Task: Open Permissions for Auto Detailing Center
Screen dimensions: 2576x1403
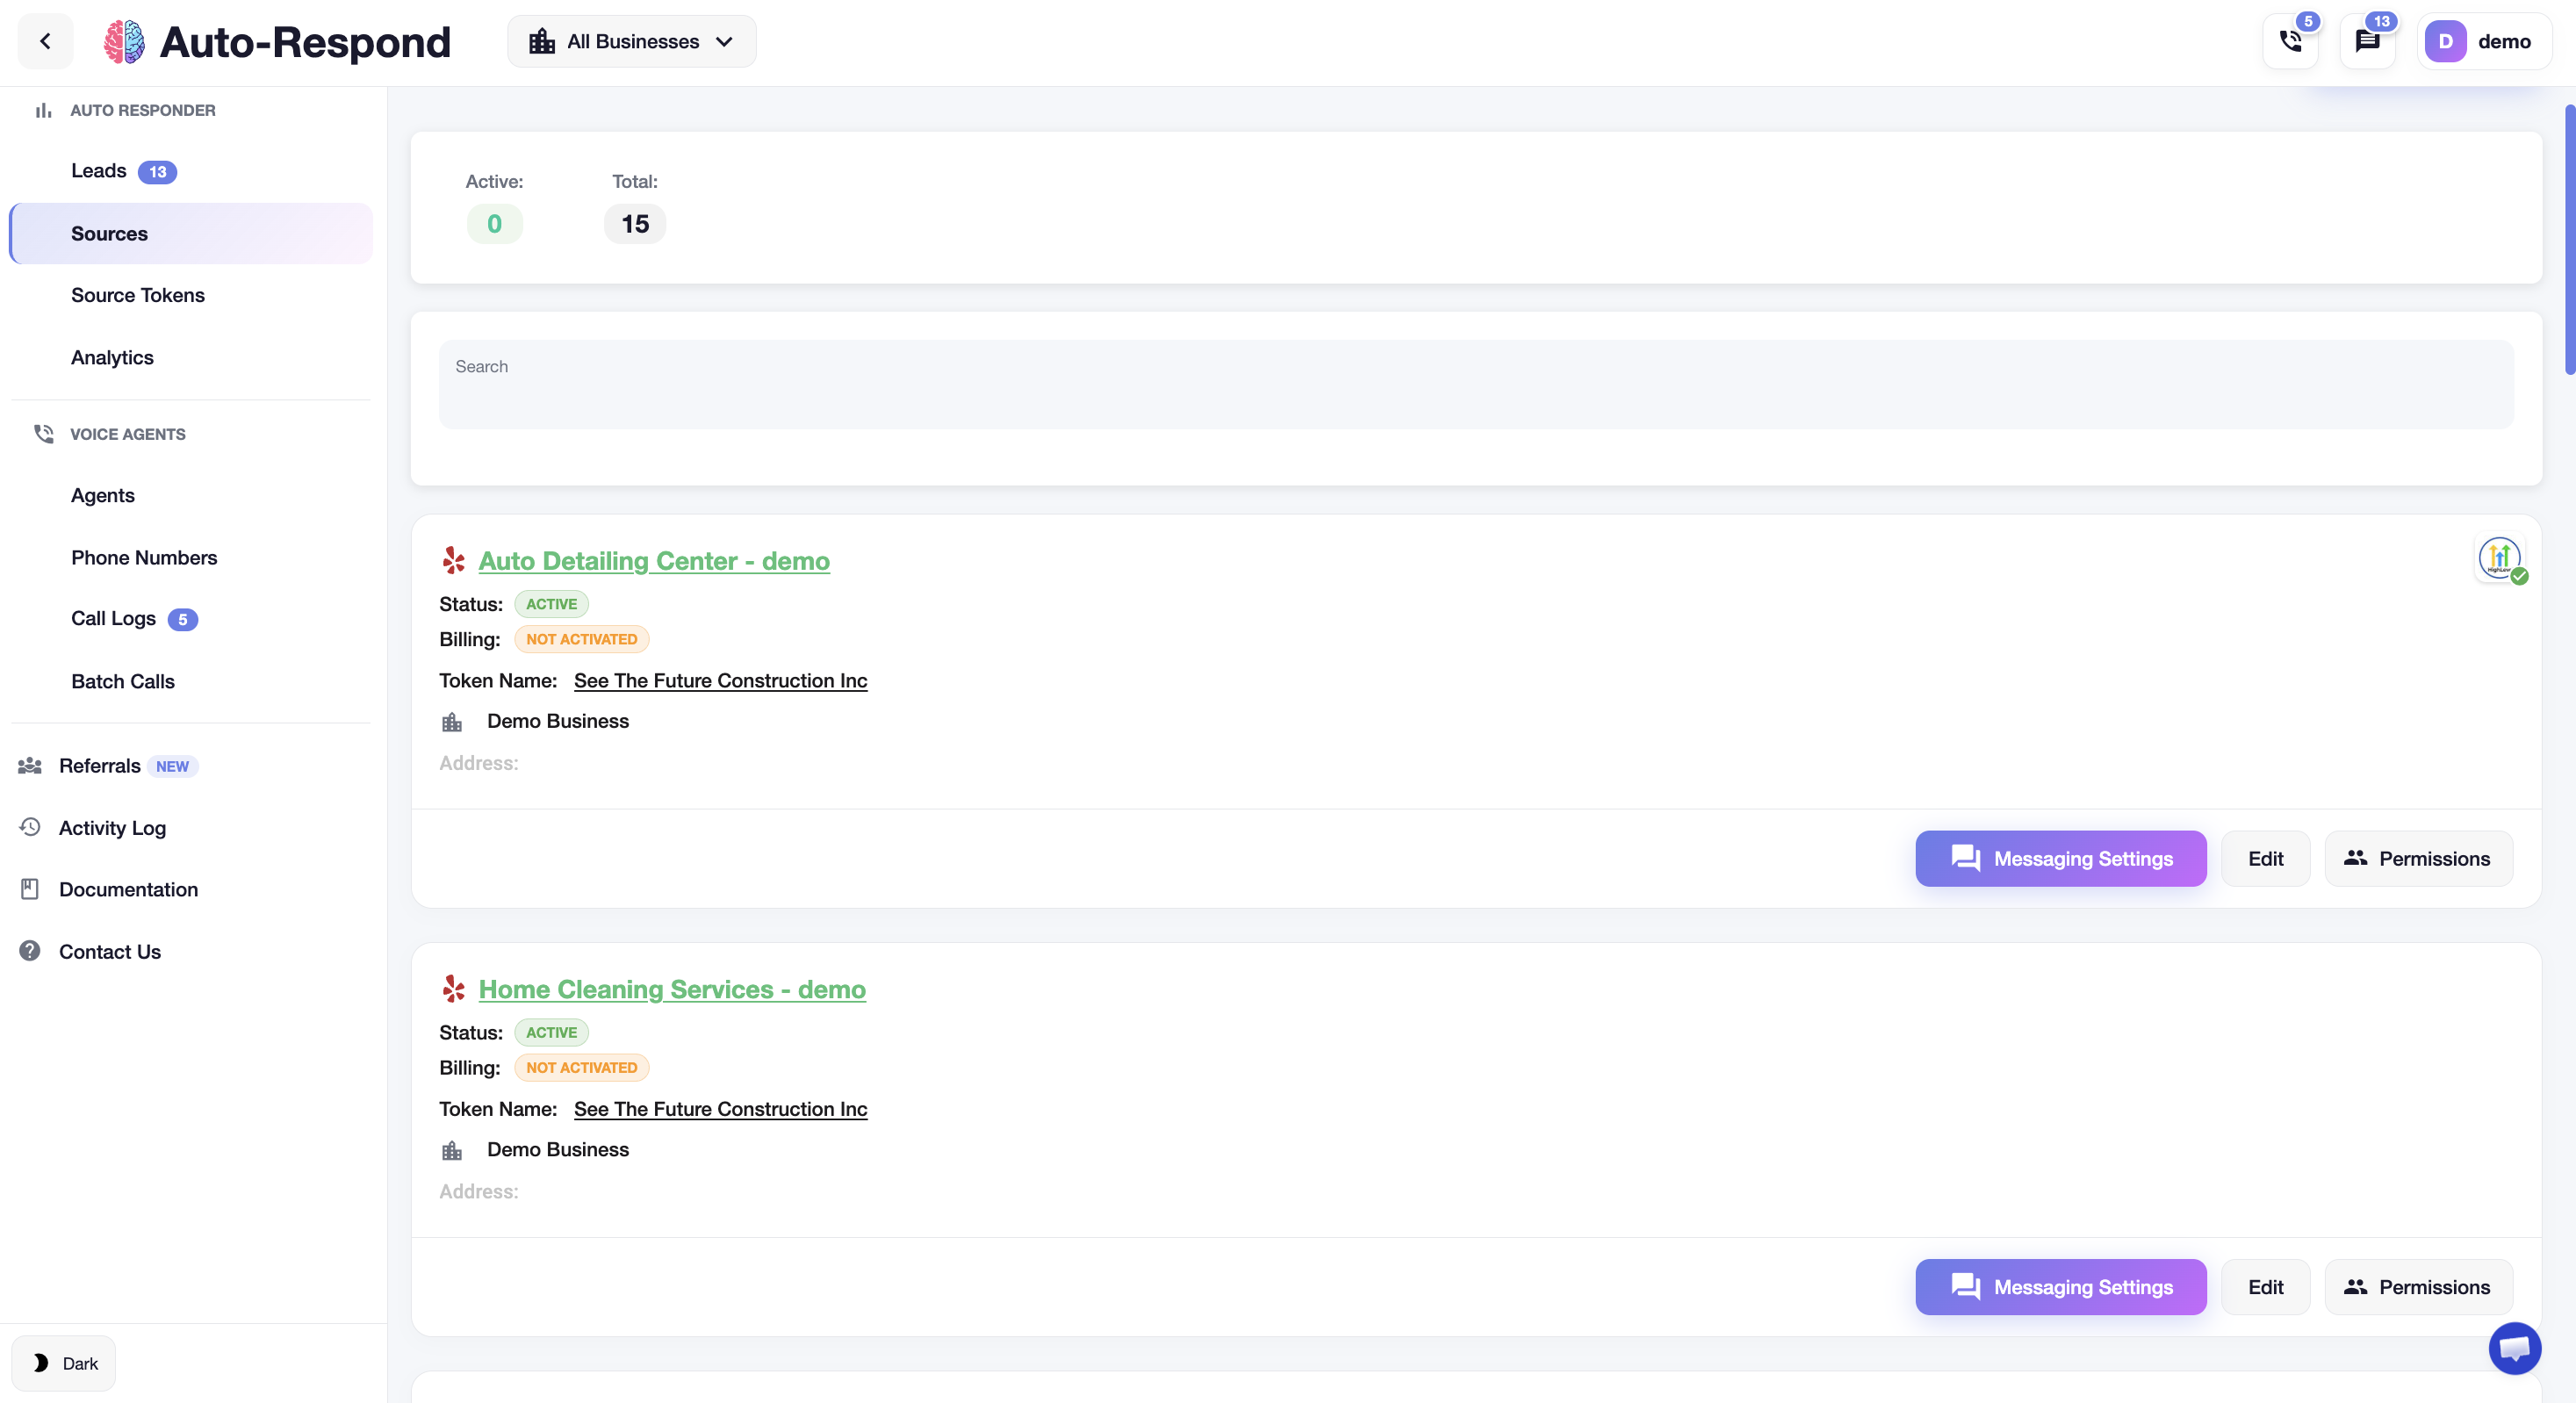Action: 2418,858
